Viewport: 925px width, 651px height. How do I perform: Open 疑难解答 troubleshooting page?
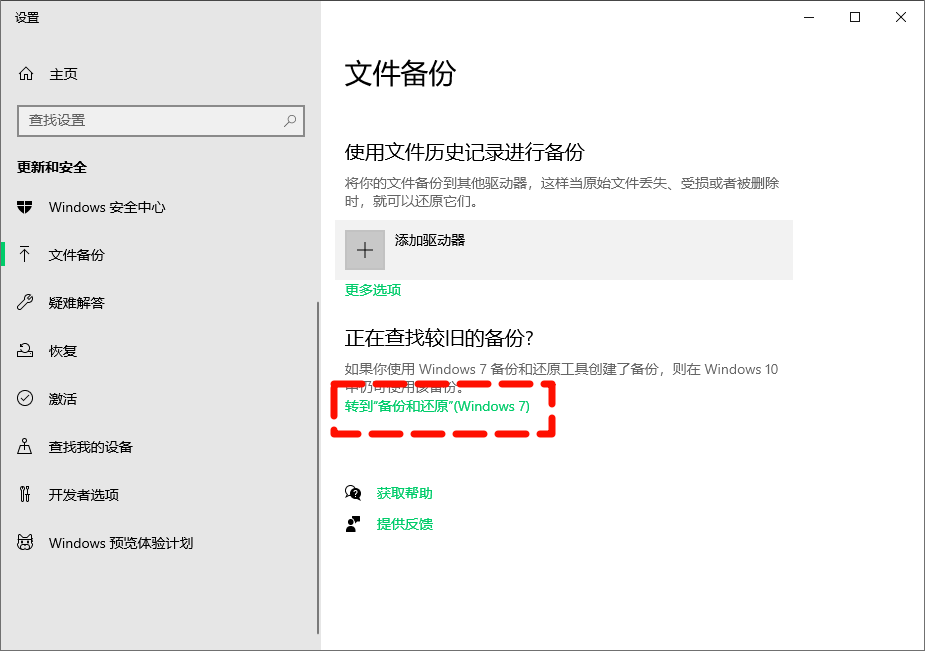pos(76,303)
